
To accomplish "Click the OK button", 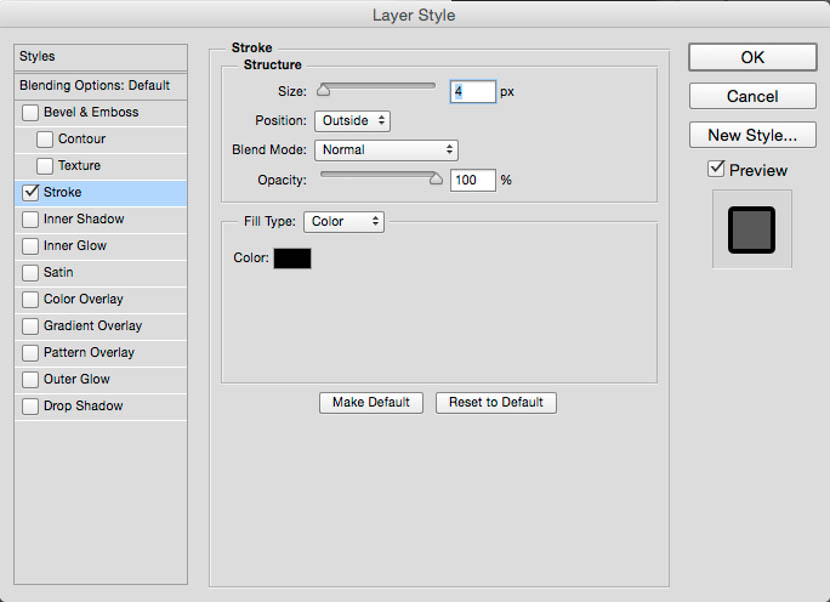I will [x=752, y=57].
